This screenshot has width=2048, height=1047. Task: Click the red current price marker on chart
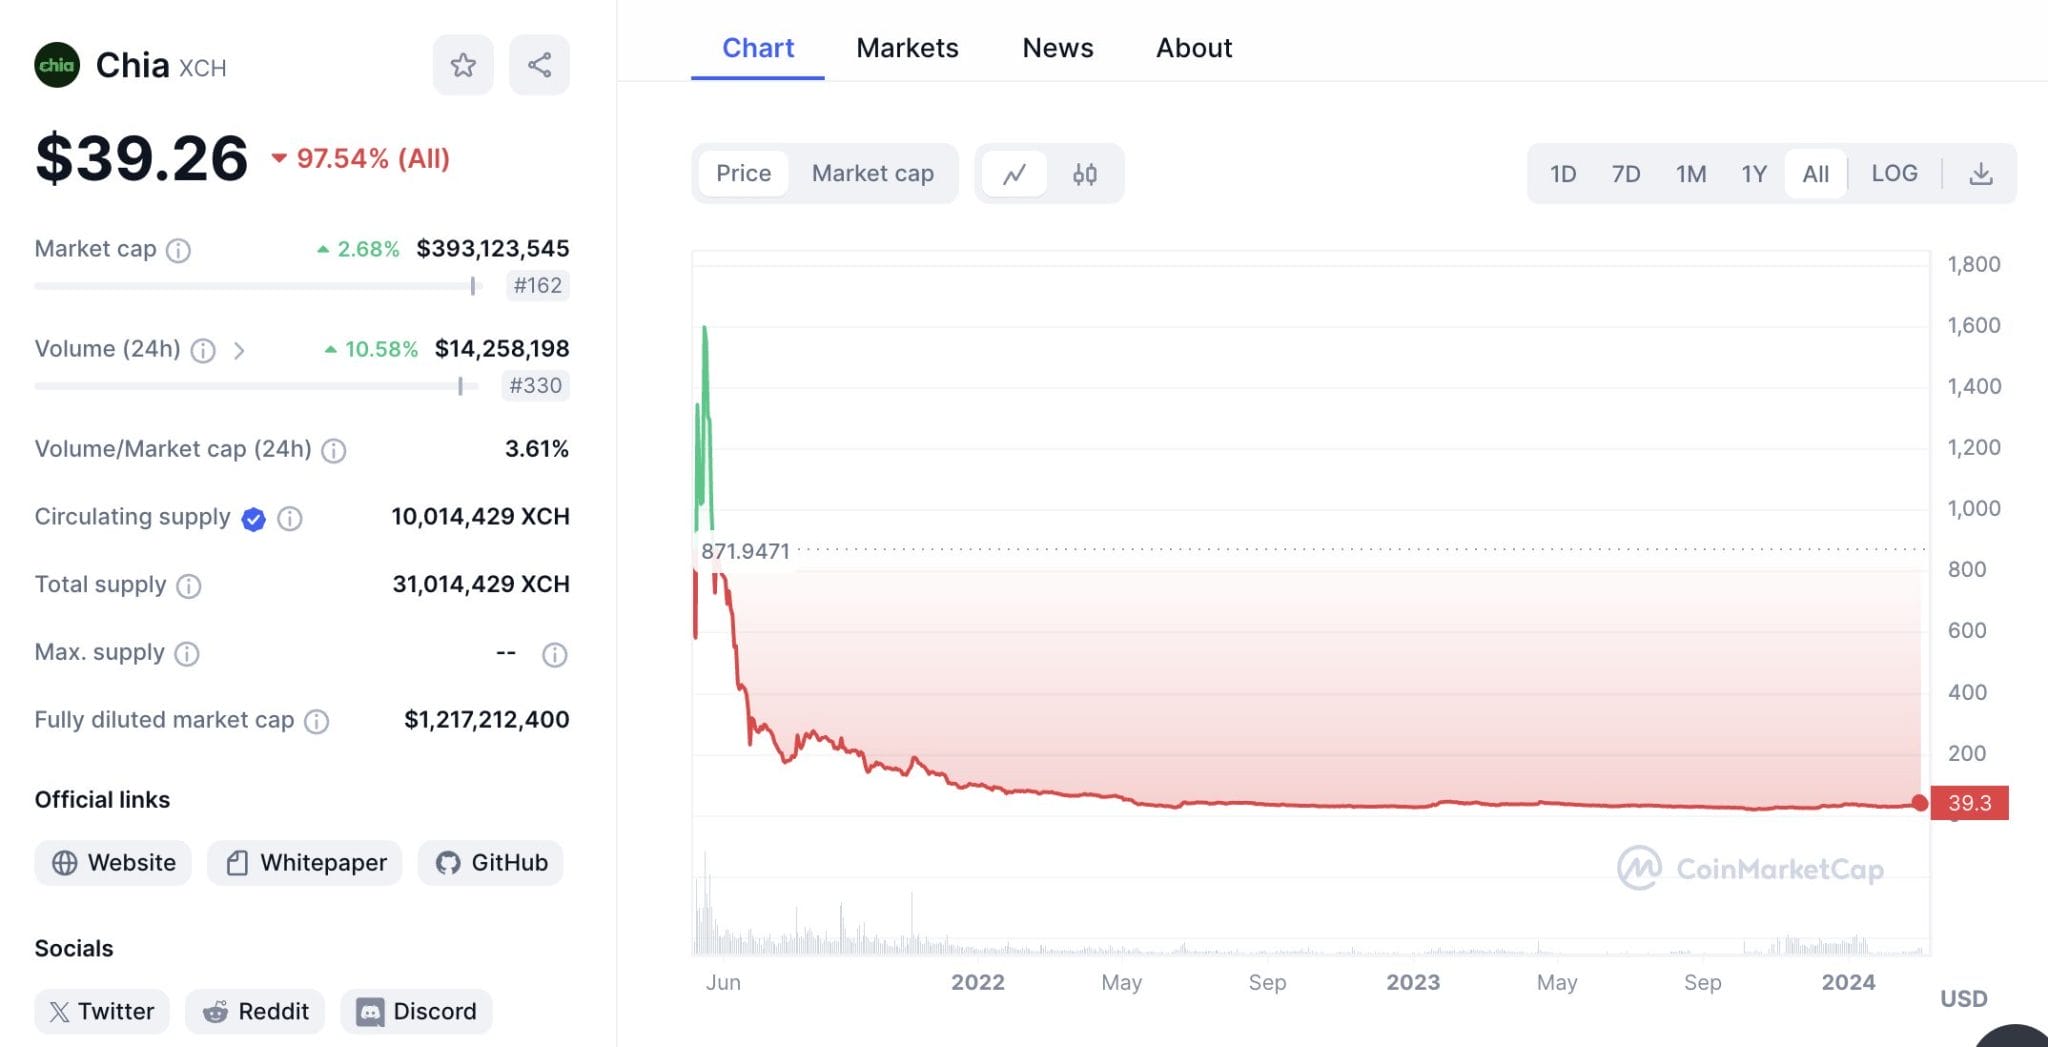point(1918,803)
